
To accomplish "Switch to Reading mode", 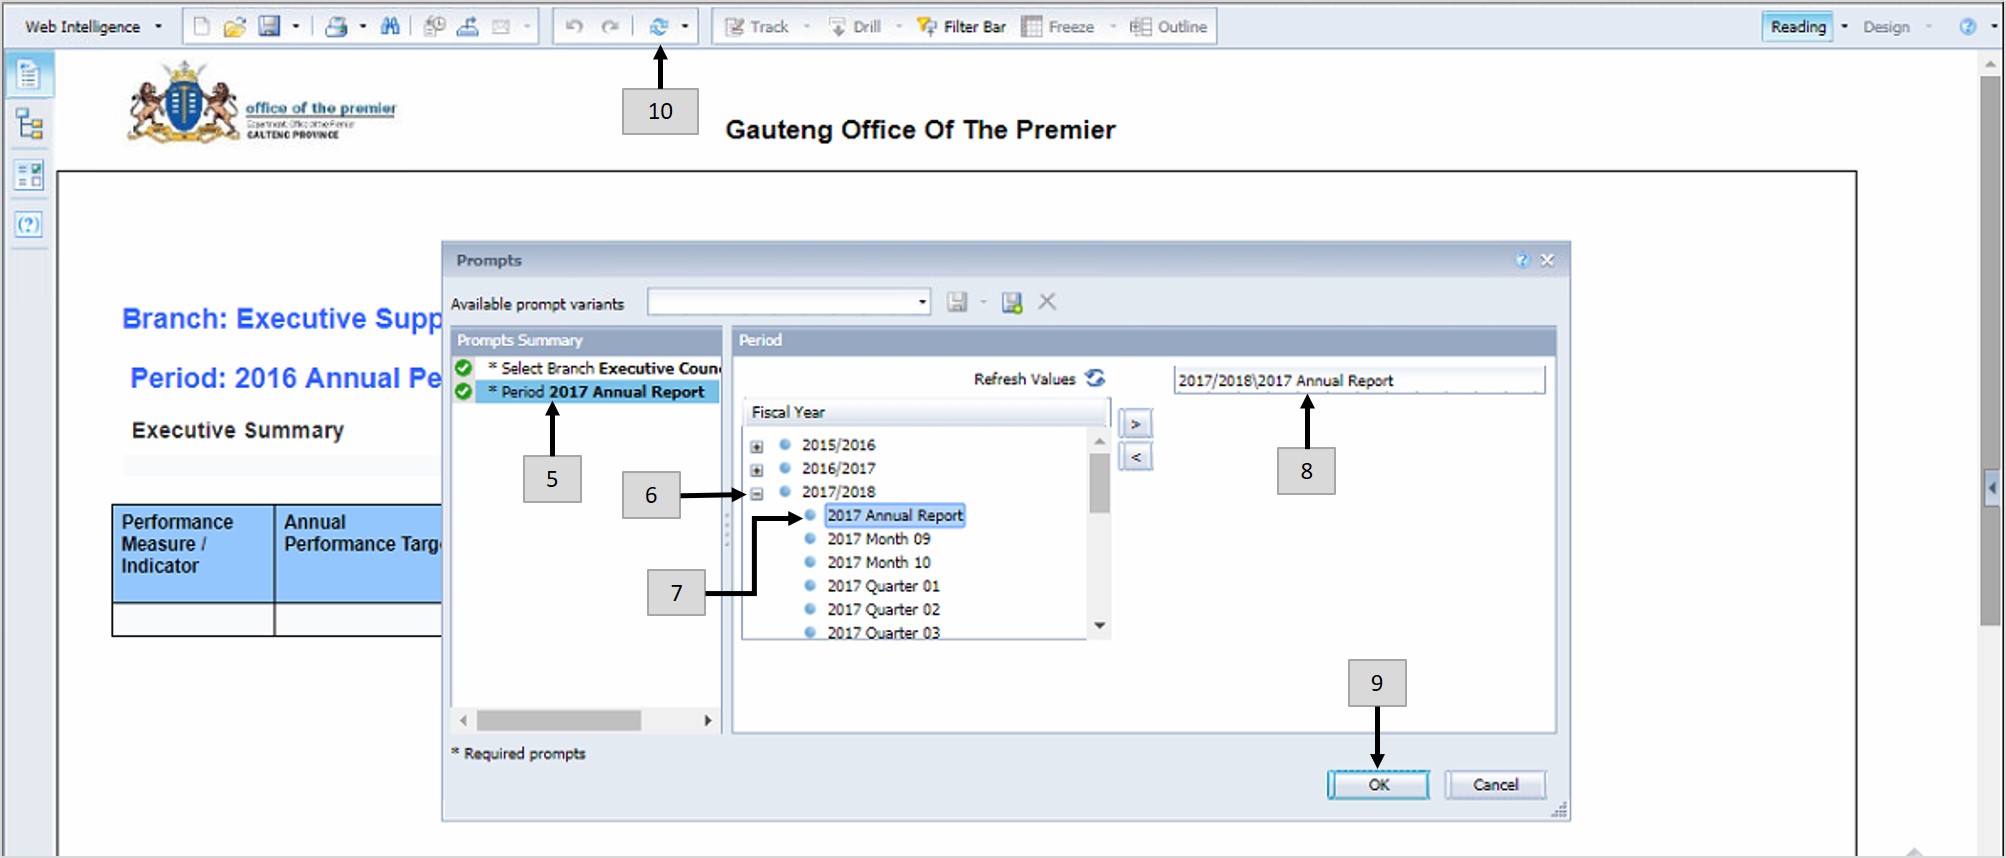I will tap(1797, 27).
